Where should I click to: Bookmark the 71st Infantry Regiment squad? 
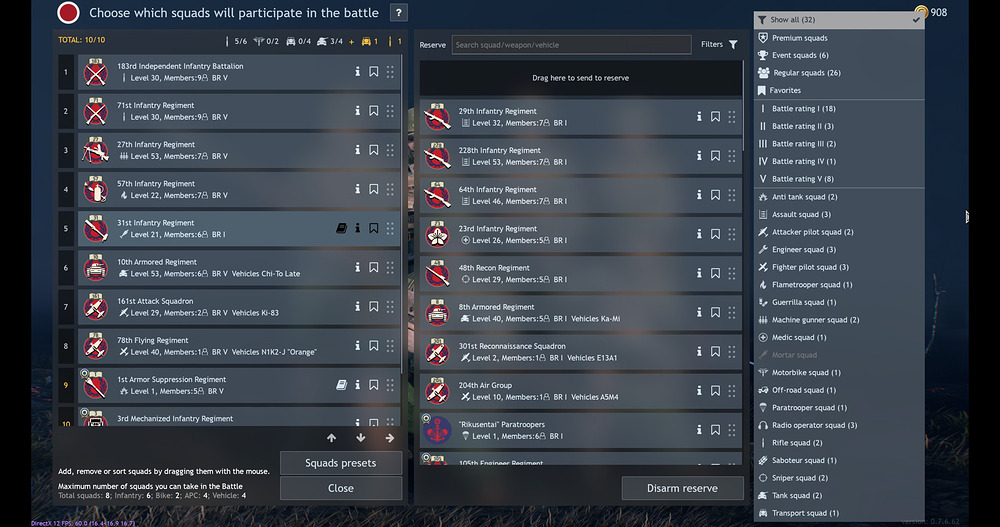point(374,111)
